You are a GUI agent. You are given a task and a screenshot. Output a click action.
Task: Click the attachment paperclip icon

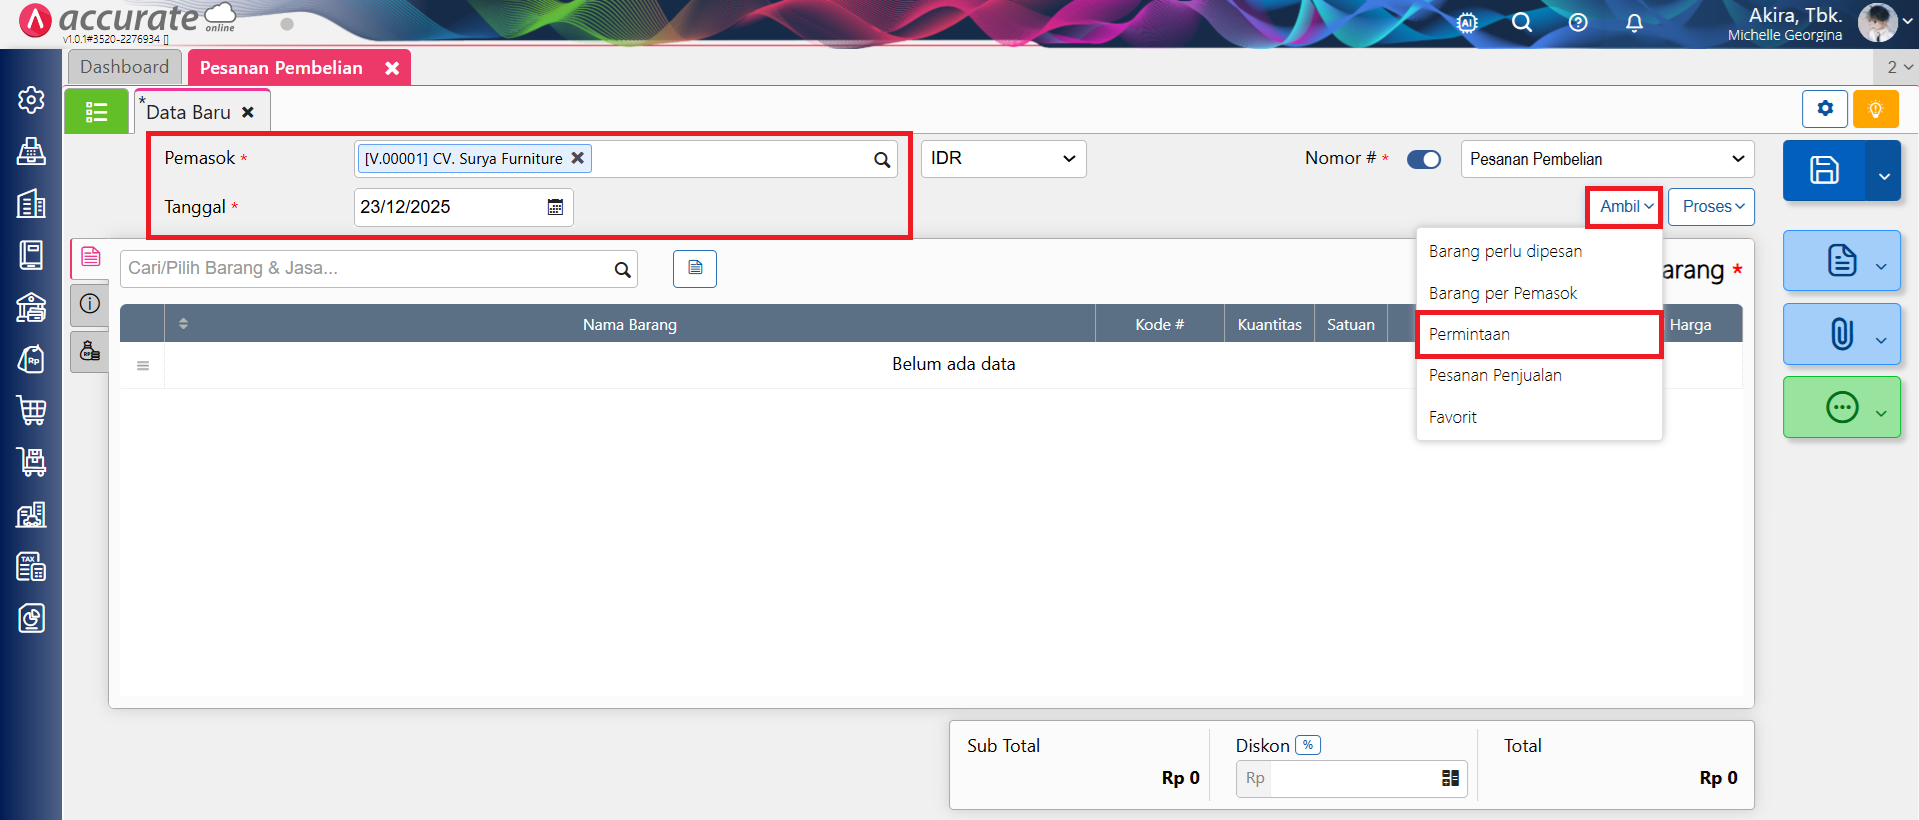[1841, 334]
